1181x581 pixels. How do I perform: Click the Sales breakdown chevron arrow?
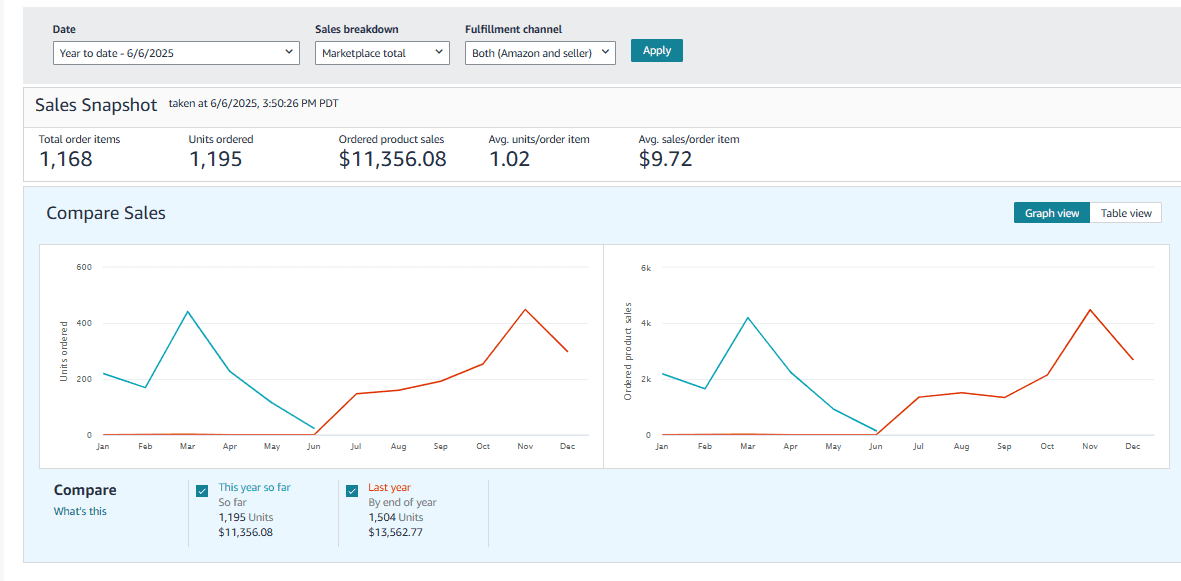439,52
